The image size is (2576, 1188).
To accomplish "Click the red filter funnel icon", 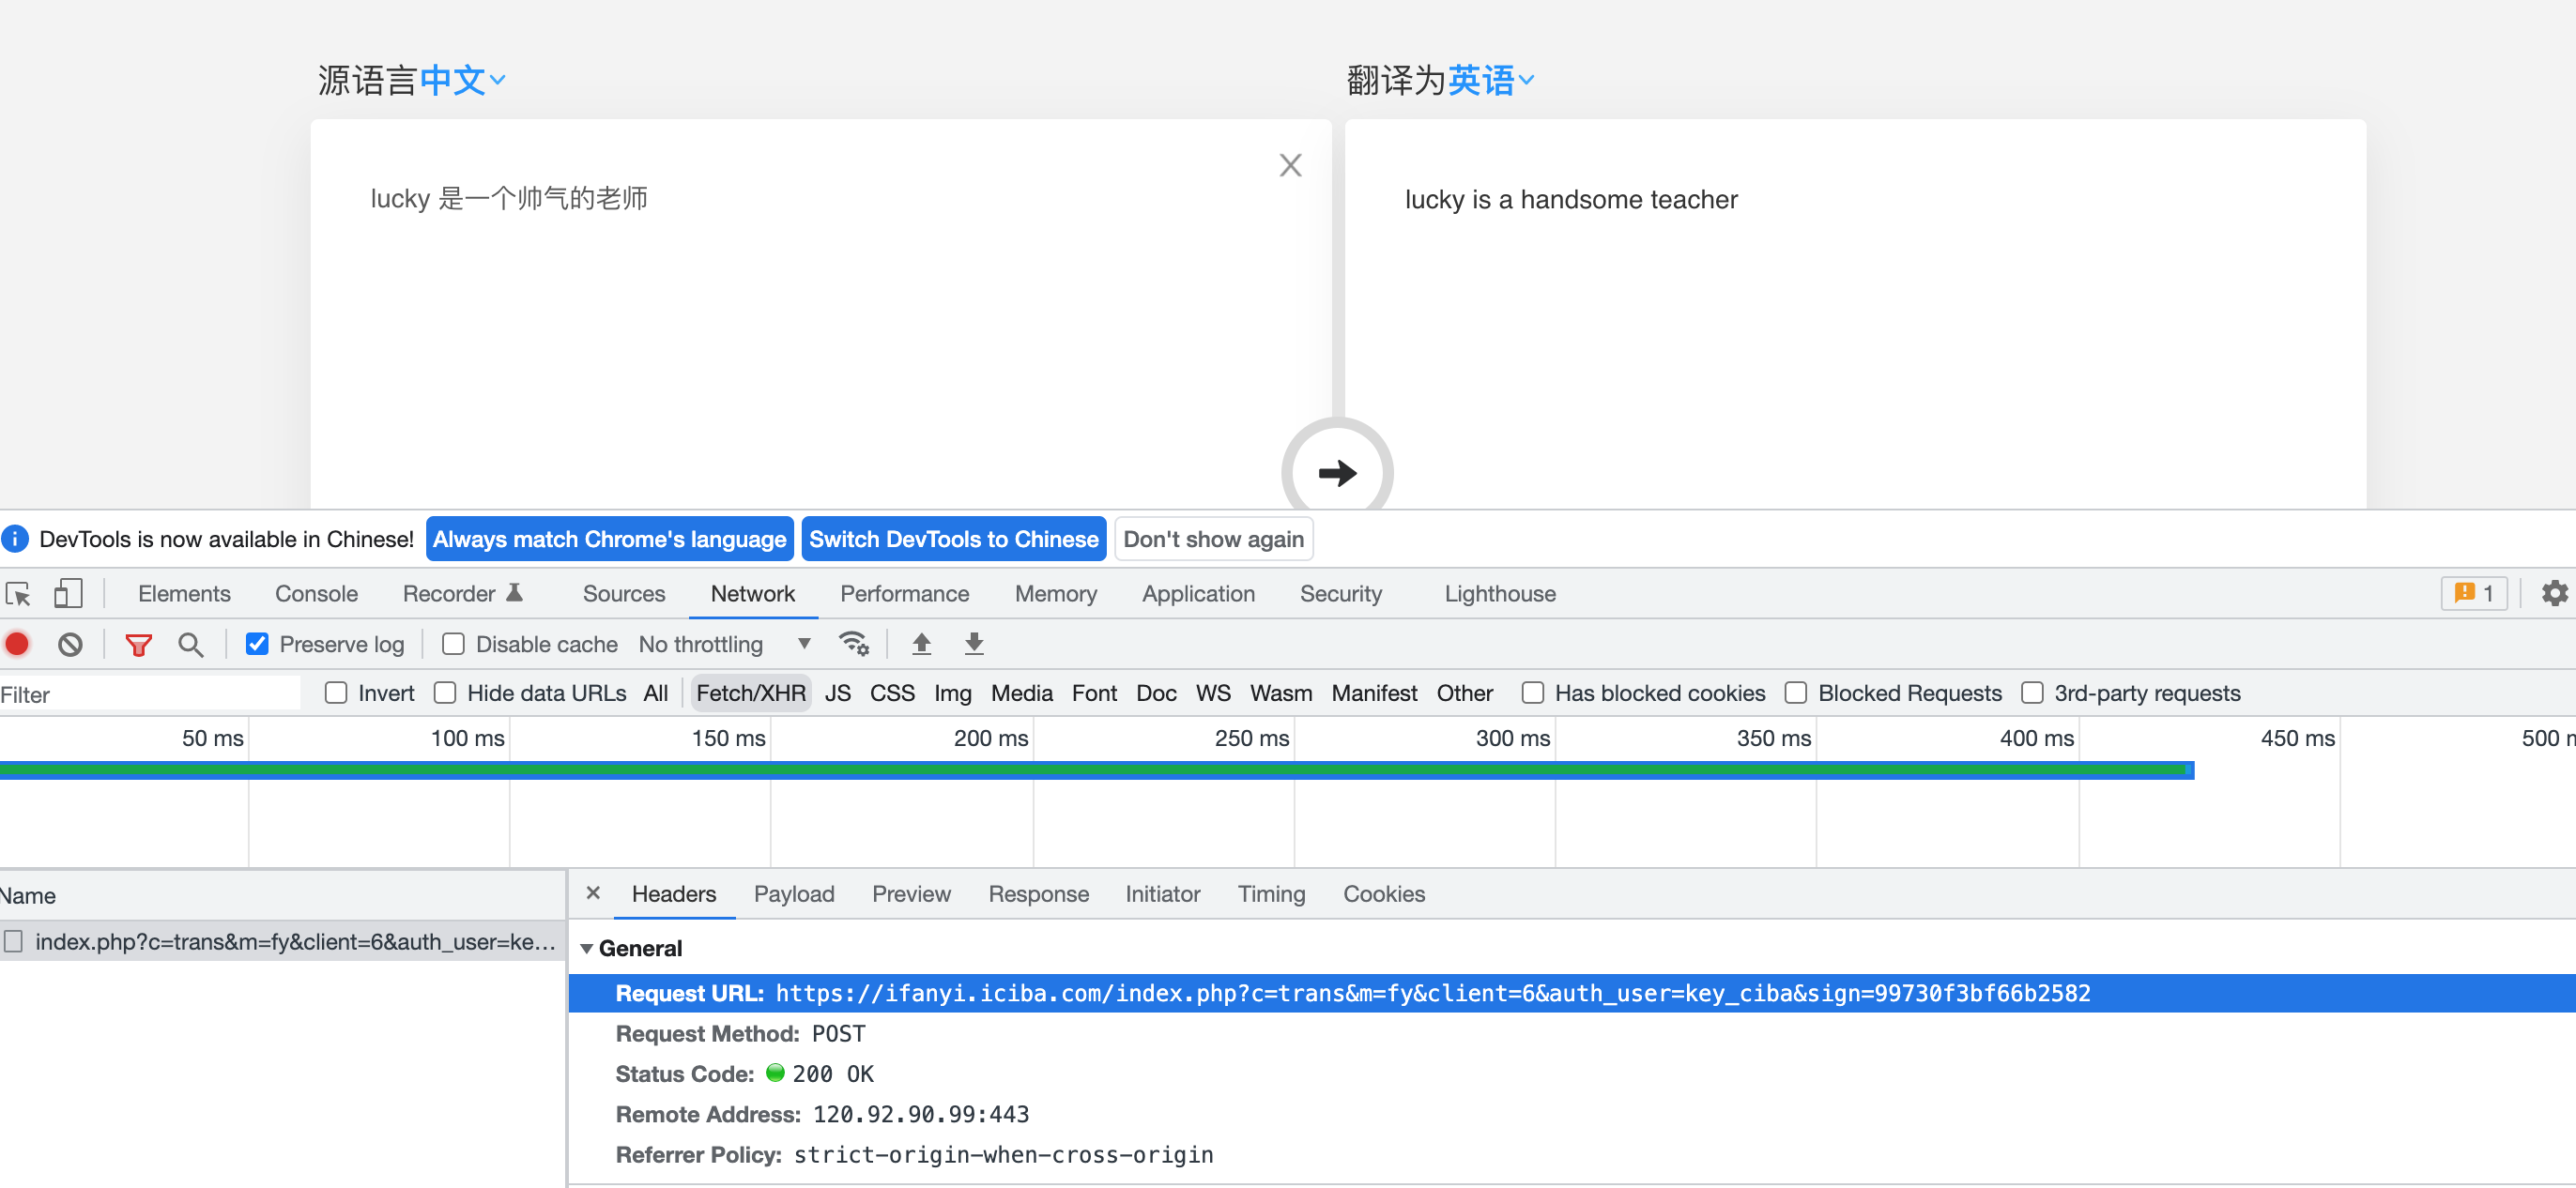I will coord(138,645).
